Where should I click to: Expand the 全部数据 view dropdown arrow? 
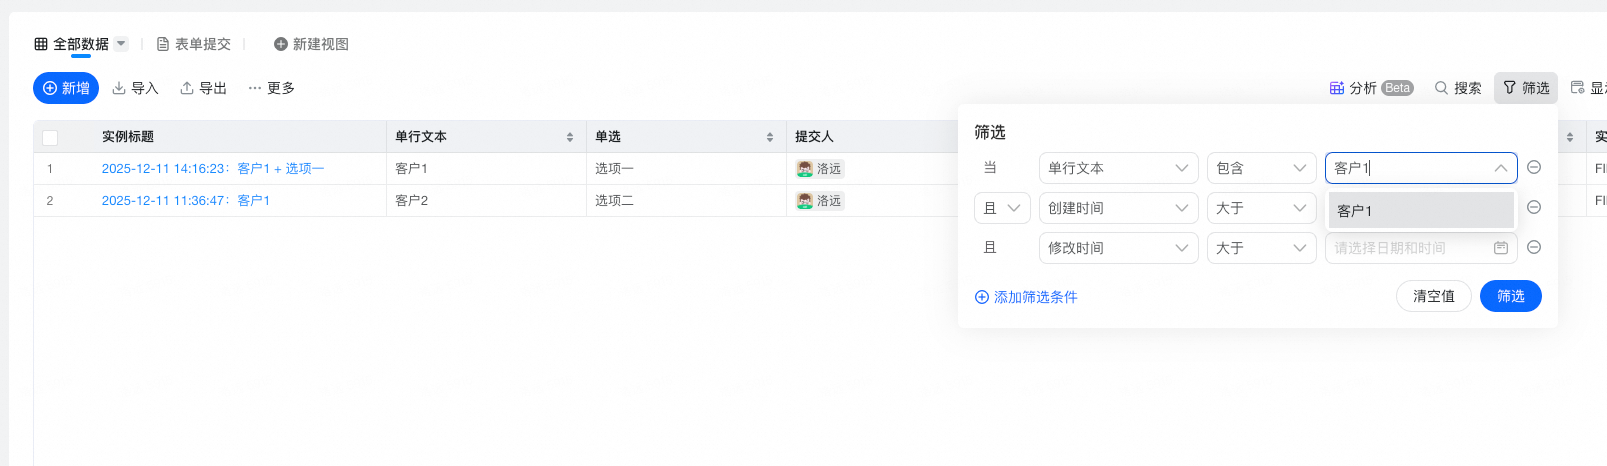(121, 44)
